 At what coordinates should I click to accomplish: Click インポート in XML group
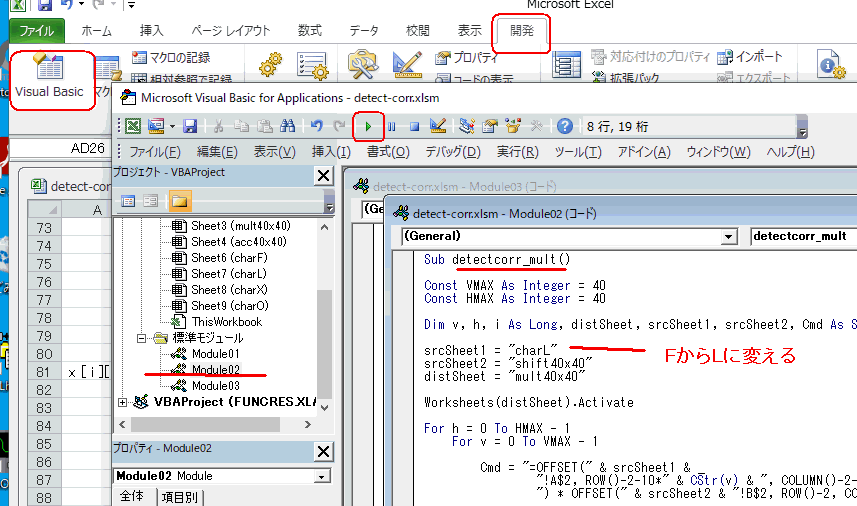(750, 56)
